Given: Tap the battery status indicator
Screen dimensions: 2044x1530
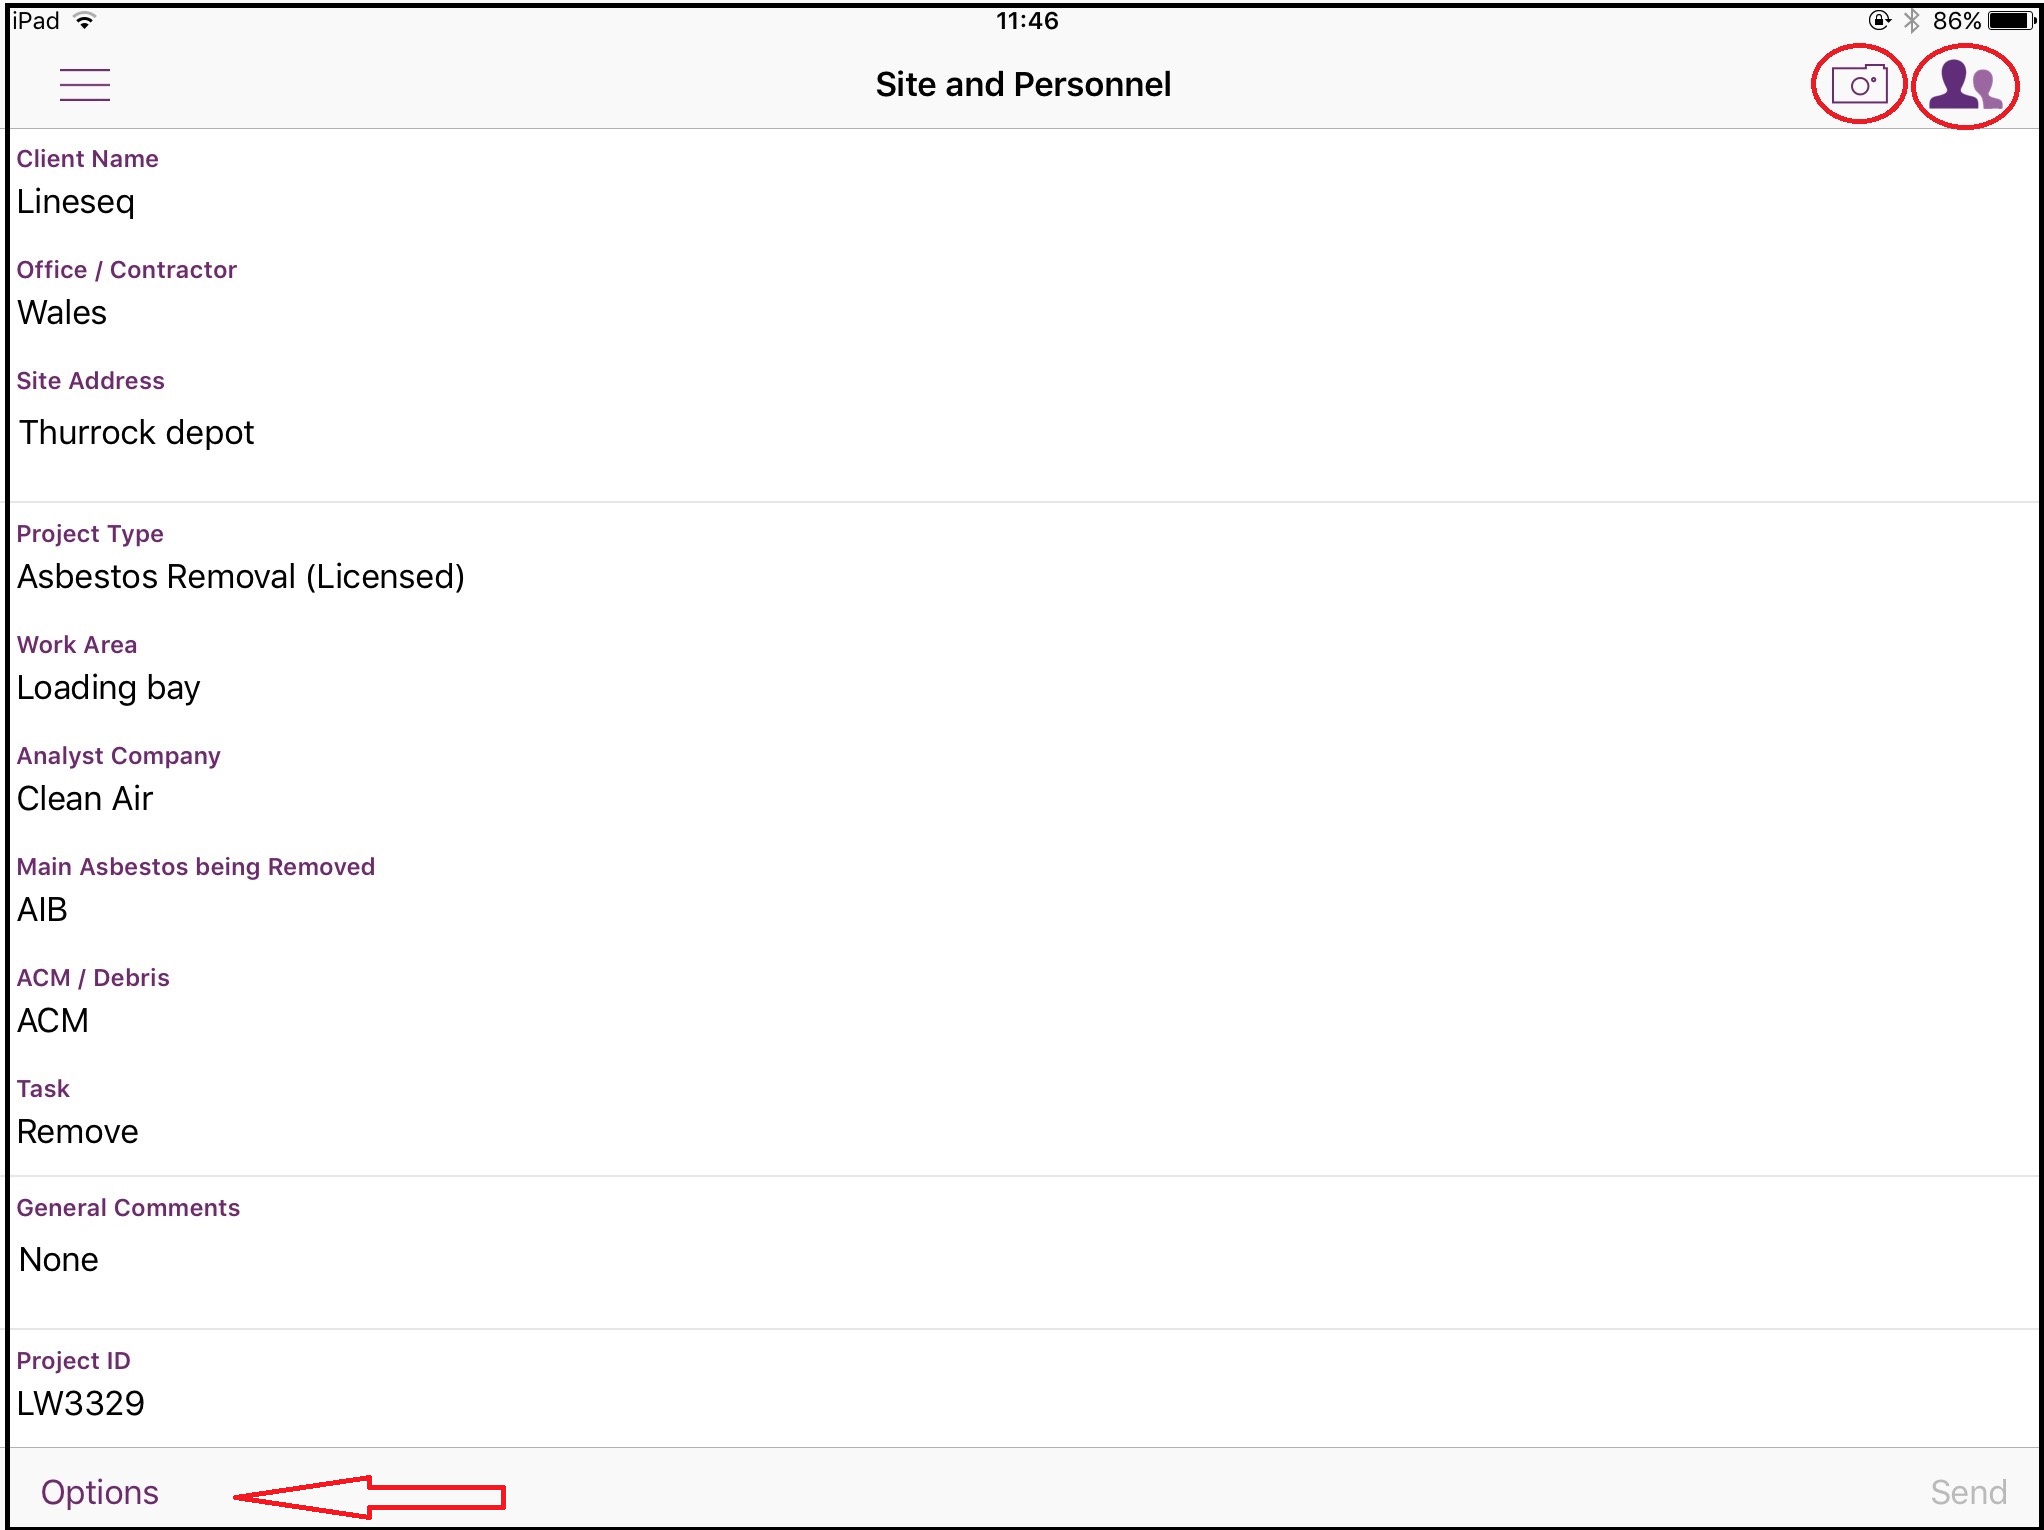Looking at the screenshot, I should click(x=2011, y=20).
